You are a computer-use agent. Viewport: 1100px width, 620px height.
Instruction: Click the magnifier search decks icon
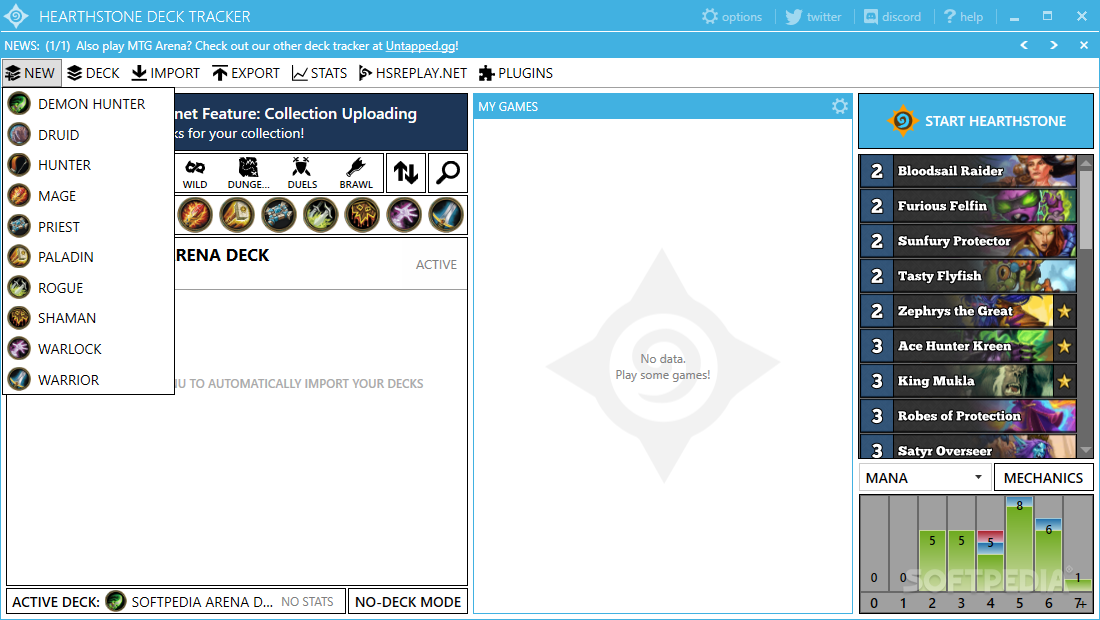click(448, 173)
